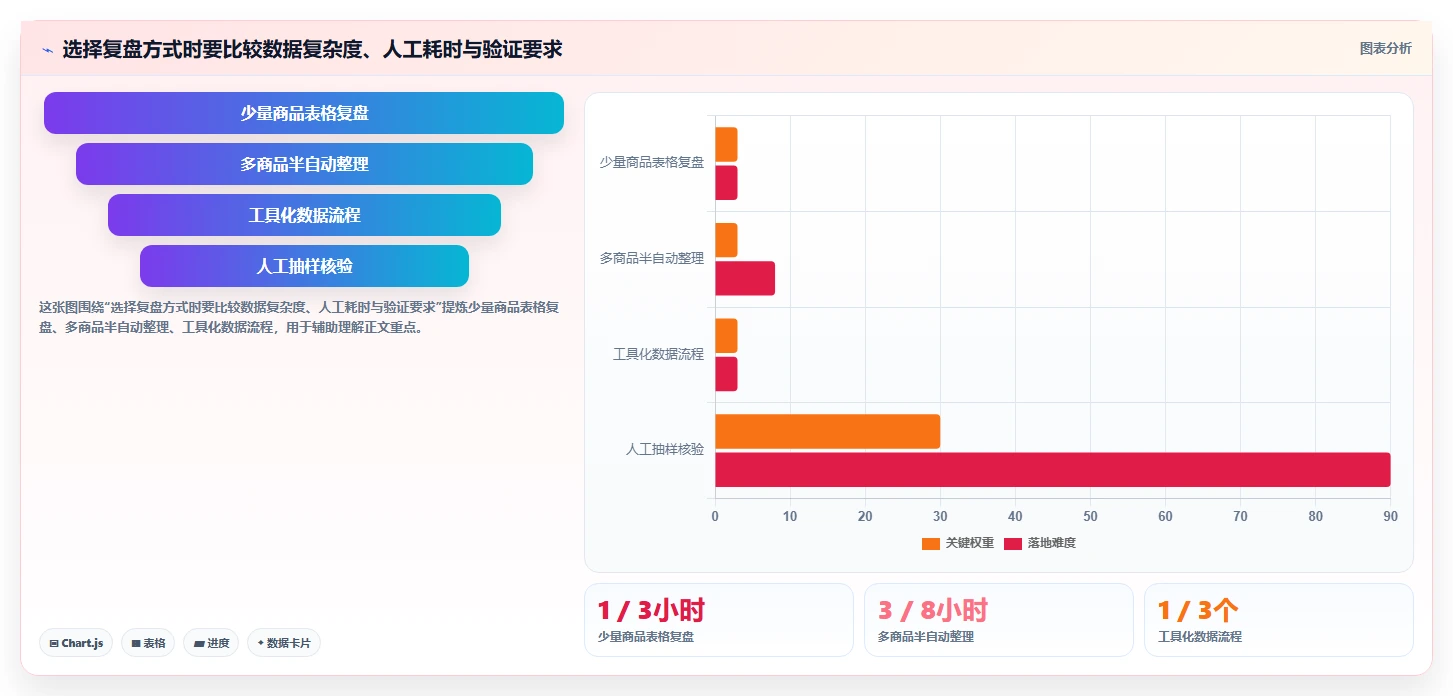The height and width of the screenshot is (696, 1453).
Task: Toggle the 落地难度 legend swatch
Action: 1013,543
